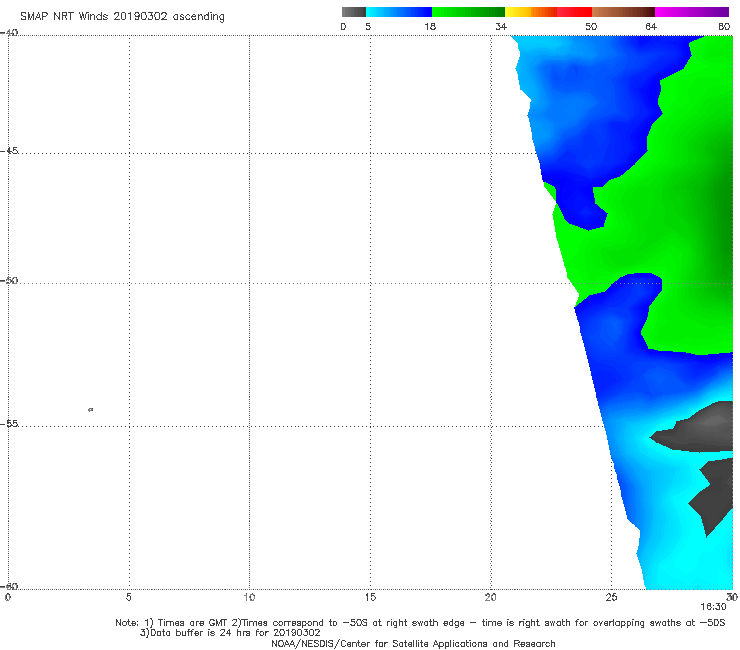The image size is (740, 650).
Task: Click the latitude axis label "-40"
Action: pyautogui.click(x=9, y=33)
